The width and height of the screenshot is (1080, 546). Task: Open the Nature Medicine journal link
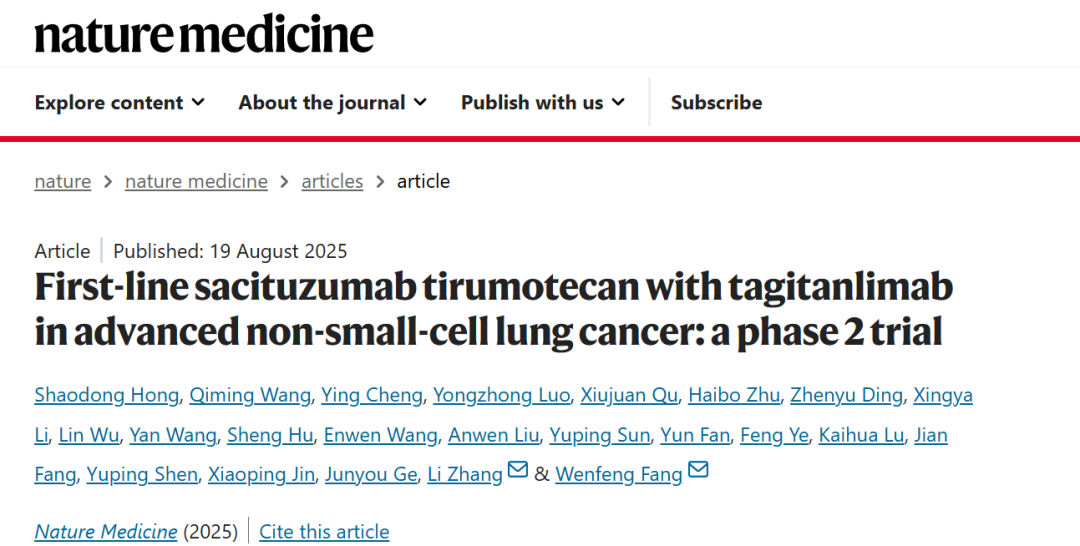(106, 532)
